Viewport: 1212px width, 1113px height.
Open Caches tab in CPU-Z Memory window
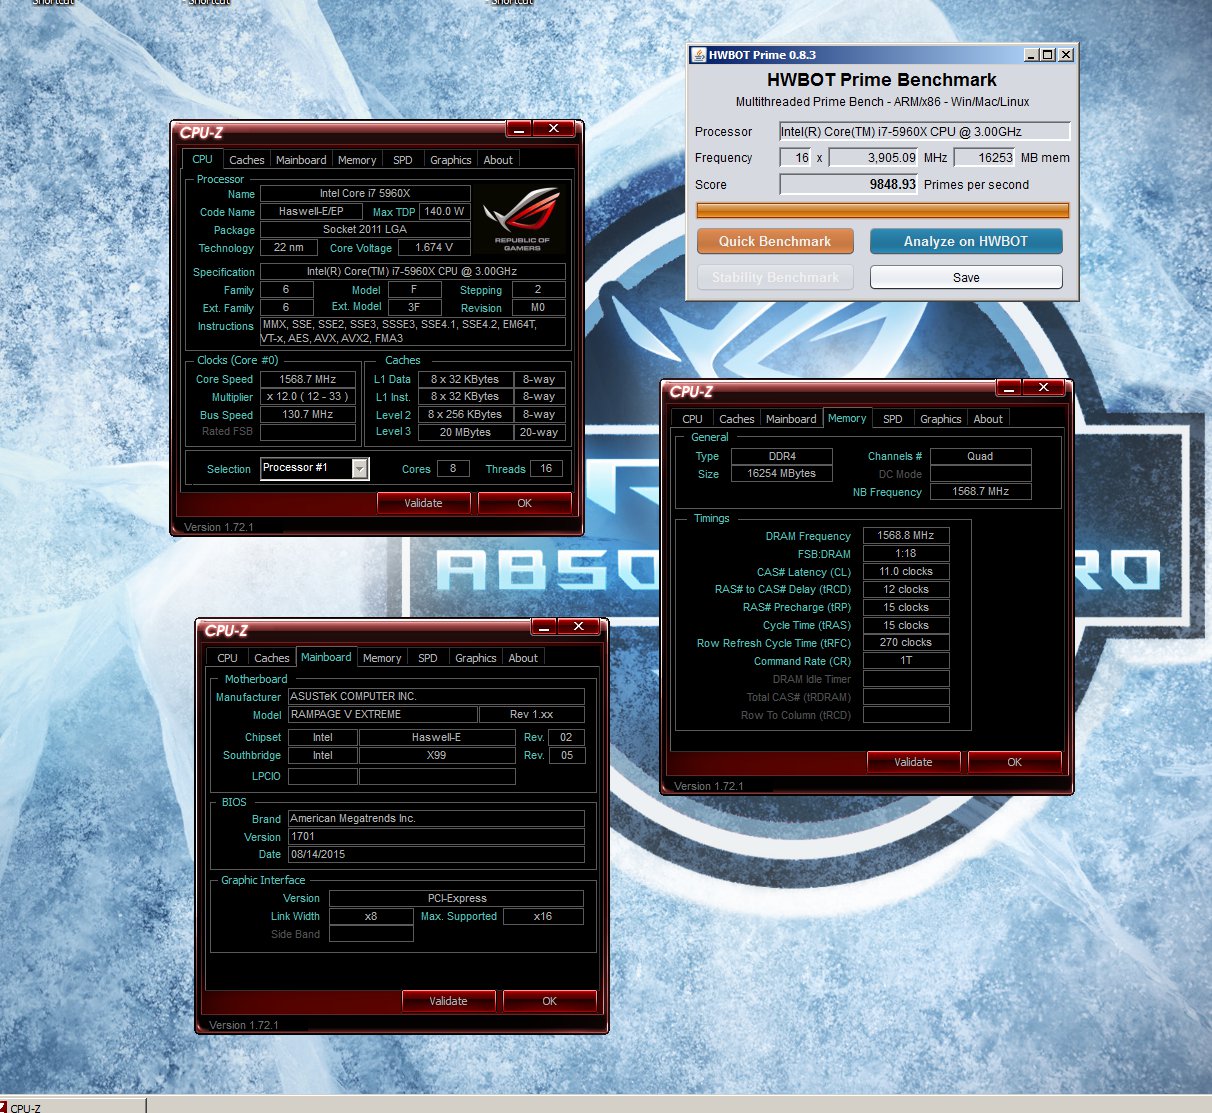tap(737, 419)
